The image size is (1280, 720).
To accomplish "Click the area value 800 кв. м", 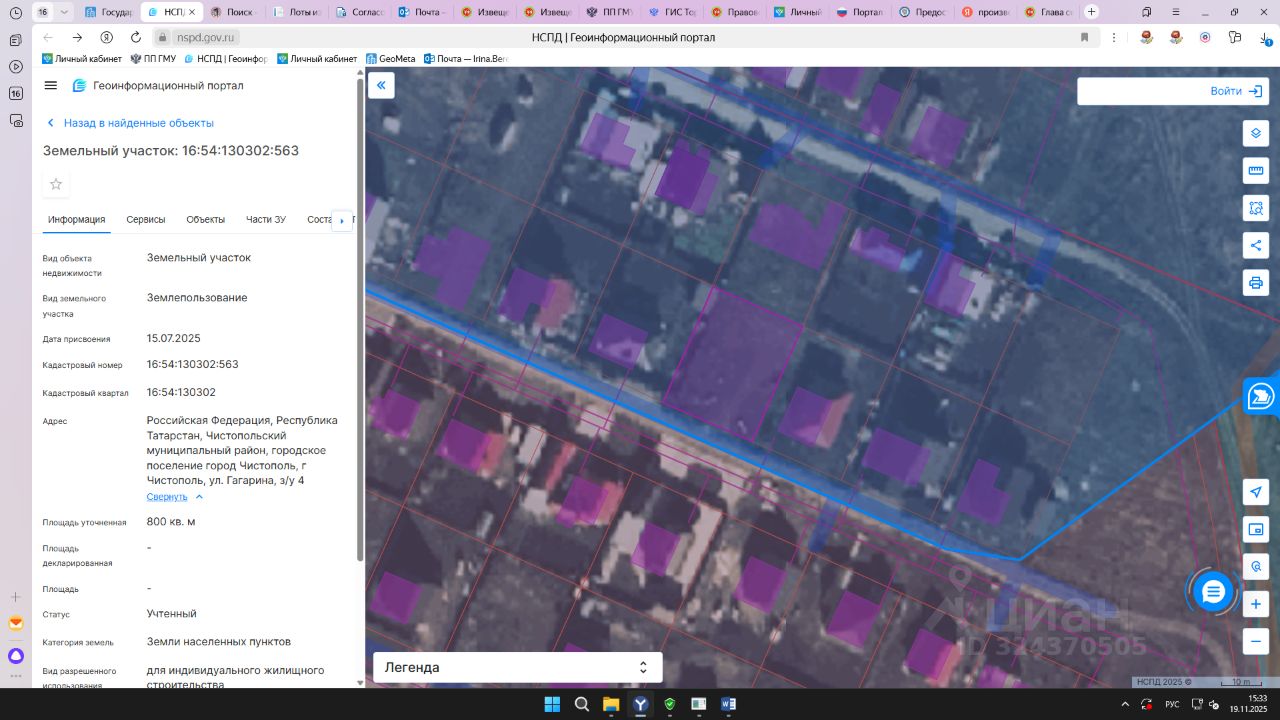I will [x=171, y=522].
